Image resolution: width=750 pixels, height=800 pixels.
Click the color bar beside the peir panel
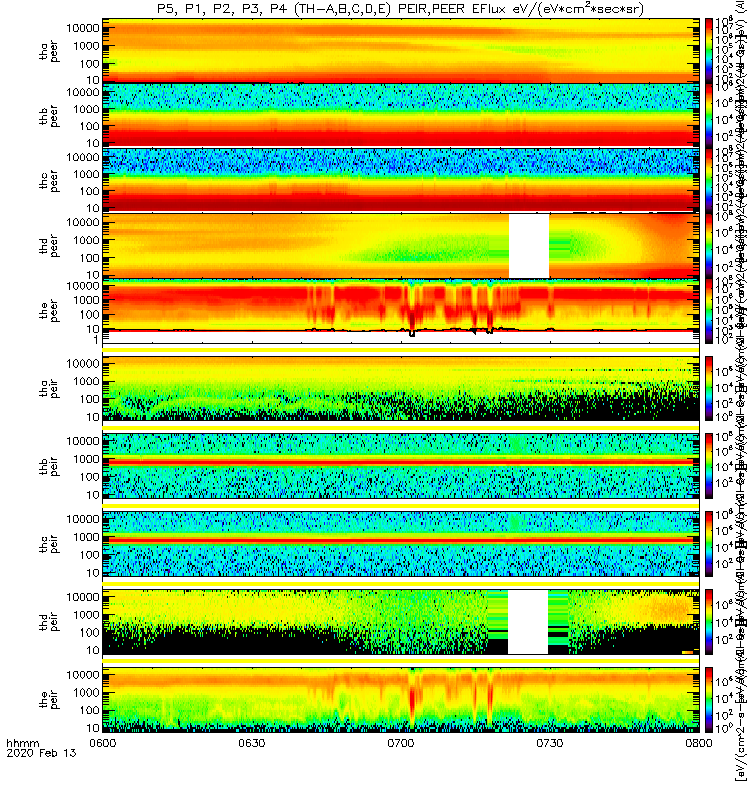[709, 699]
